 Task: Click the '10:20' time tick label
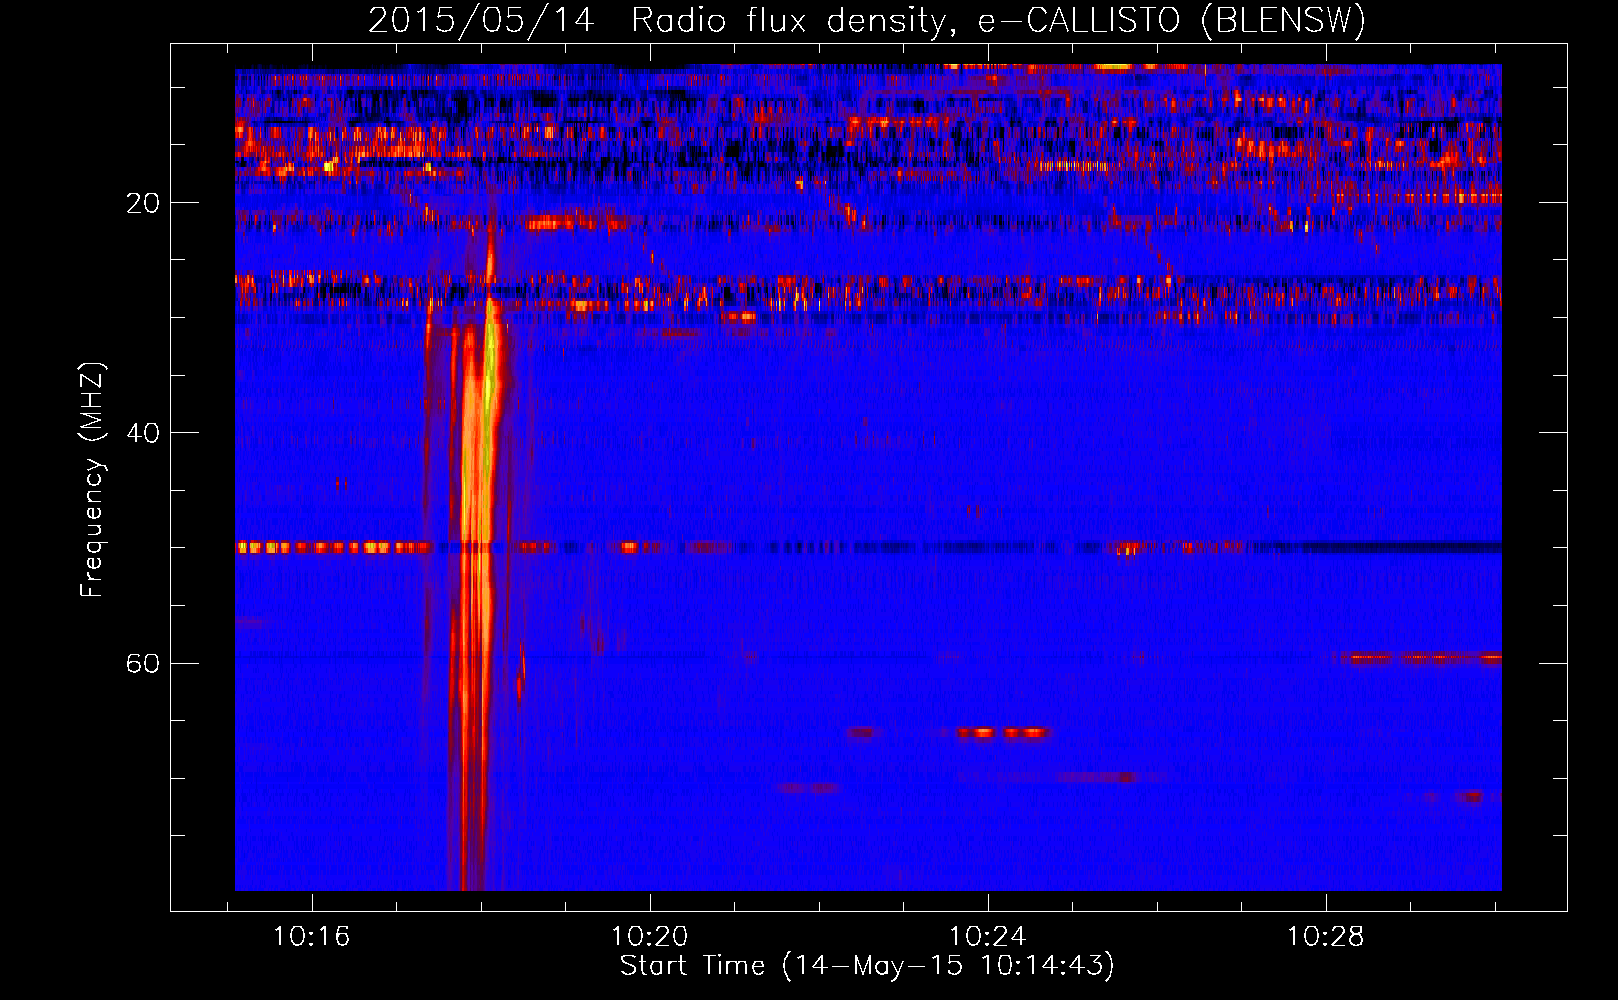[650, 937]
